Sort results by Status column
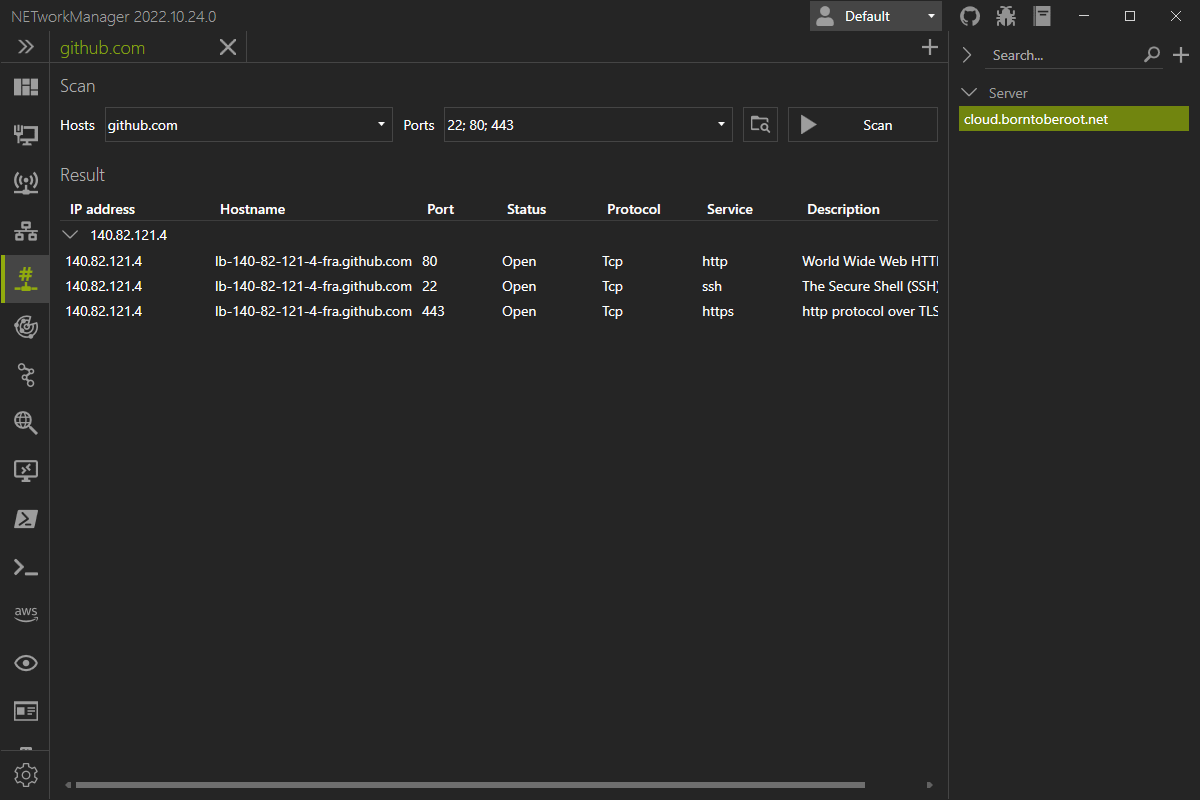The height and width of the screenshot is (800, 1200). pos(527,209)
